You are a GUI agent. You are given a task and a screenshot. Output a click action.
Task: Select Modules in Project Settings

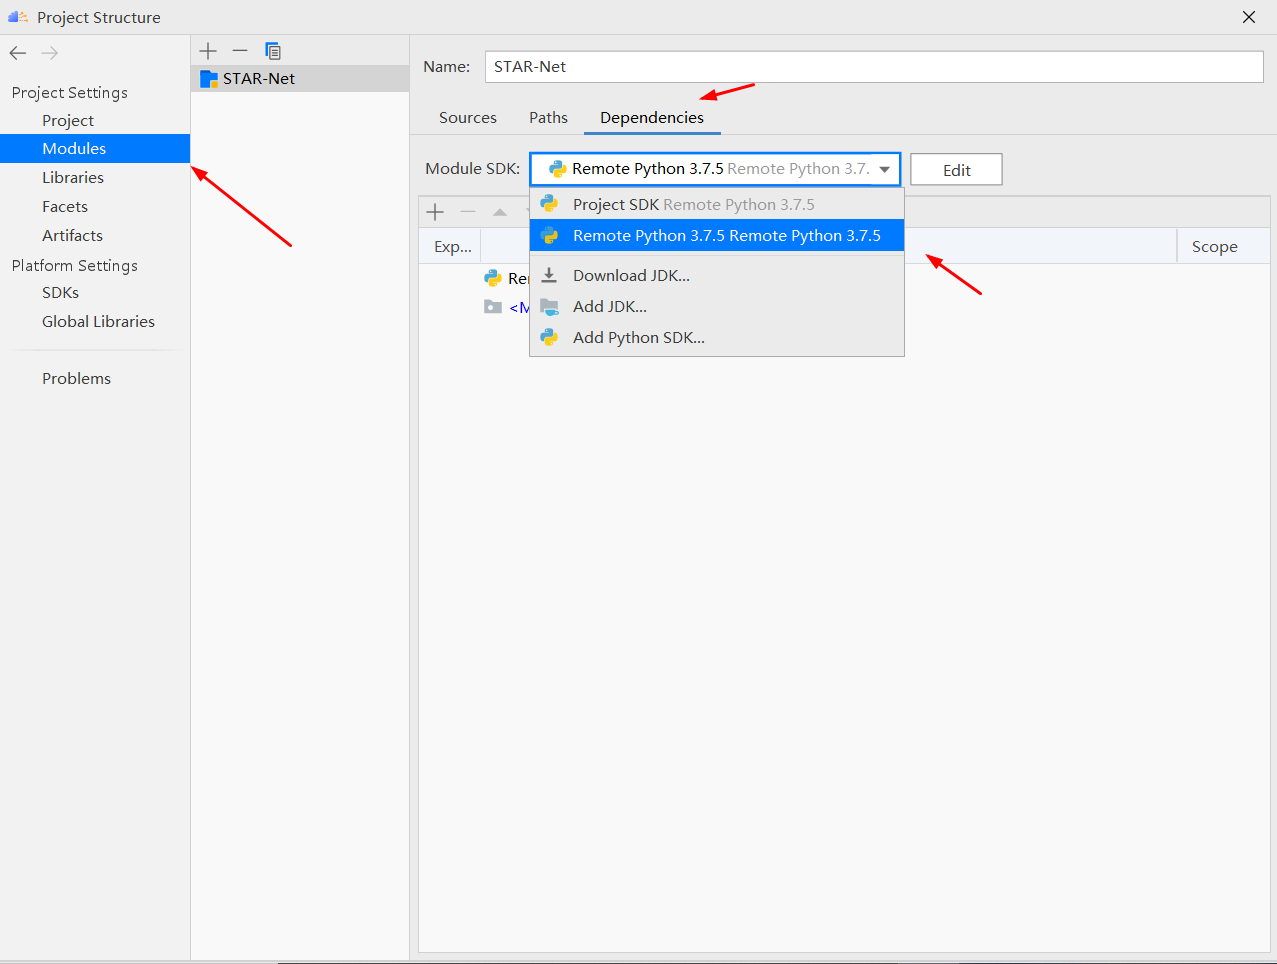coord(95,148)
